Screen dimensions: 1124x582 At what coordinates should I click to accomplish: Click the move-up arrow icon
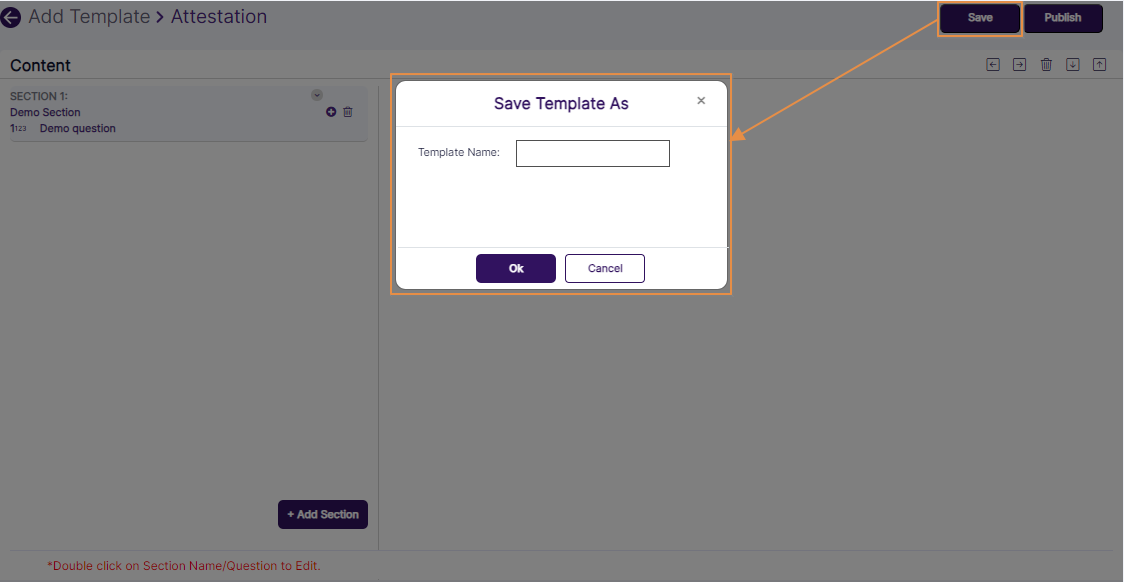tap(1099, 64)
